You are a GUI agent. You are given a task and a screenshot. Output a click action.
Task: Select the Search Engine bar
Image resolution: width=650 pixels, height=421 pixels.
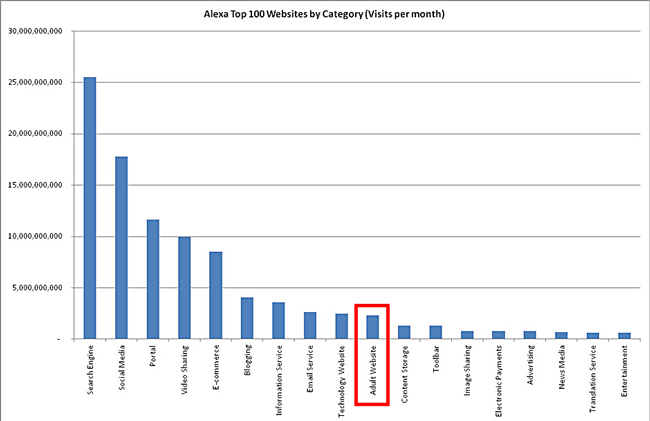90,208
